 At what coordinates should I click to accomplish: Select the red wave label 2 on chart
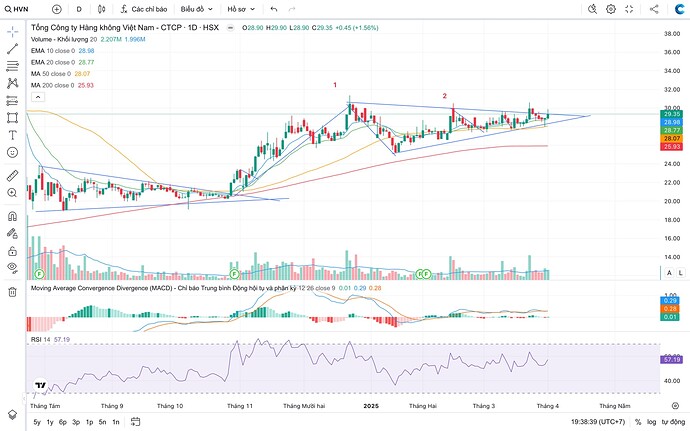point(444,96)
